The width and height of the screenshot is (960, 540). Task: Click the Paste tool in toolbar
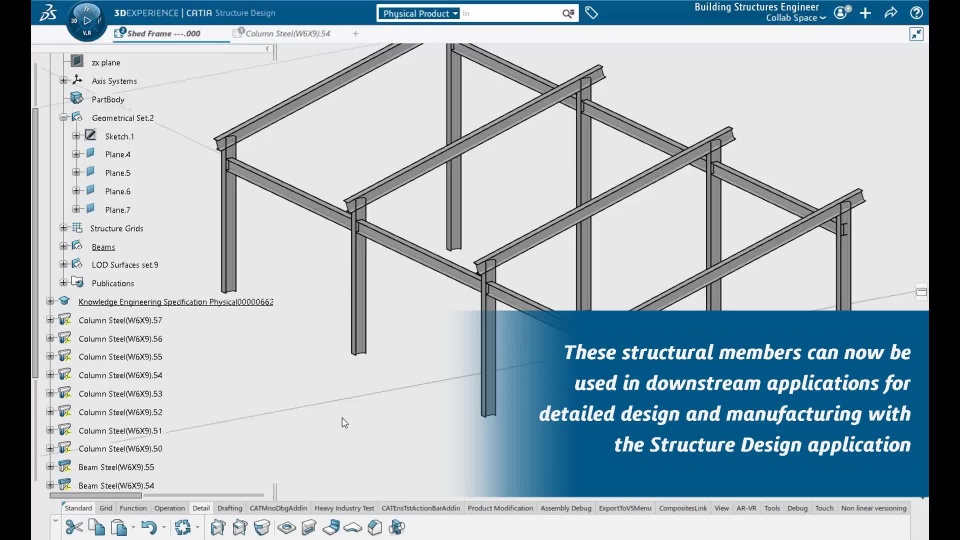pos(119,527)
